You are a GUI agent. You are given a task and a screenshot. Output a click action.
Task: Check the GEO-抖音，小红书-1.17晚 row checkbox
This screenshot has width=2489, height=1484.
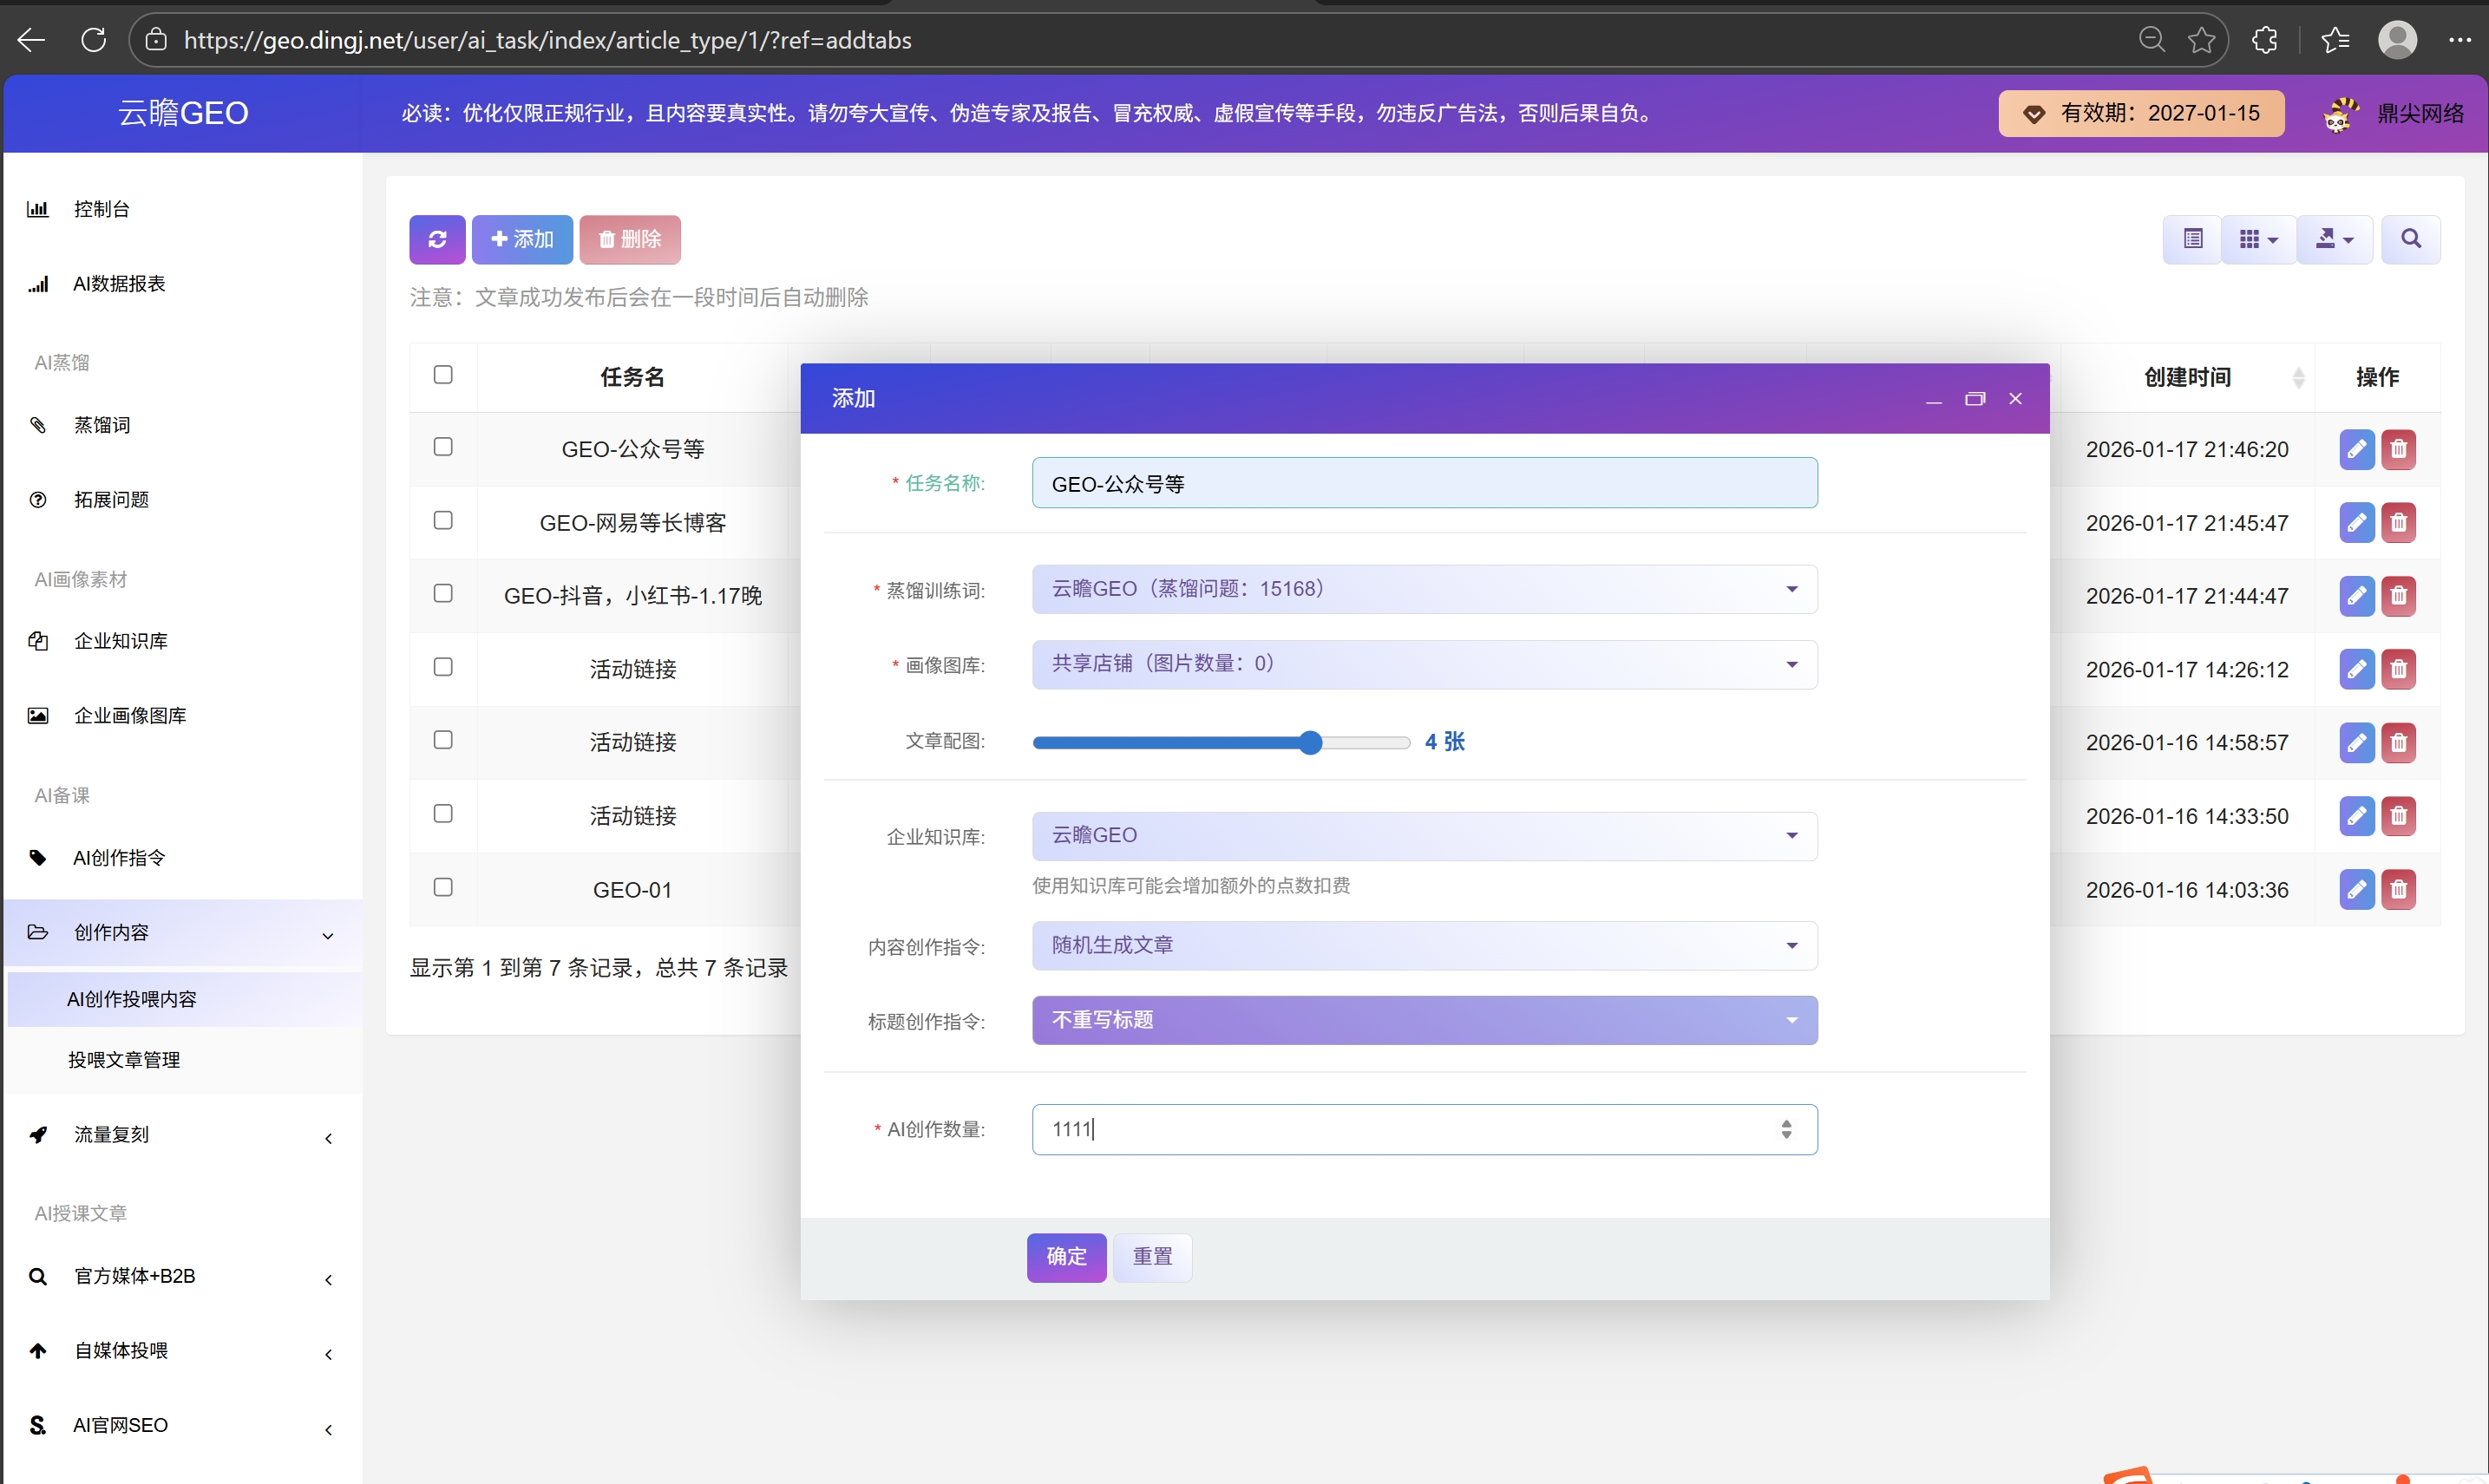click(x=443, y=593)
